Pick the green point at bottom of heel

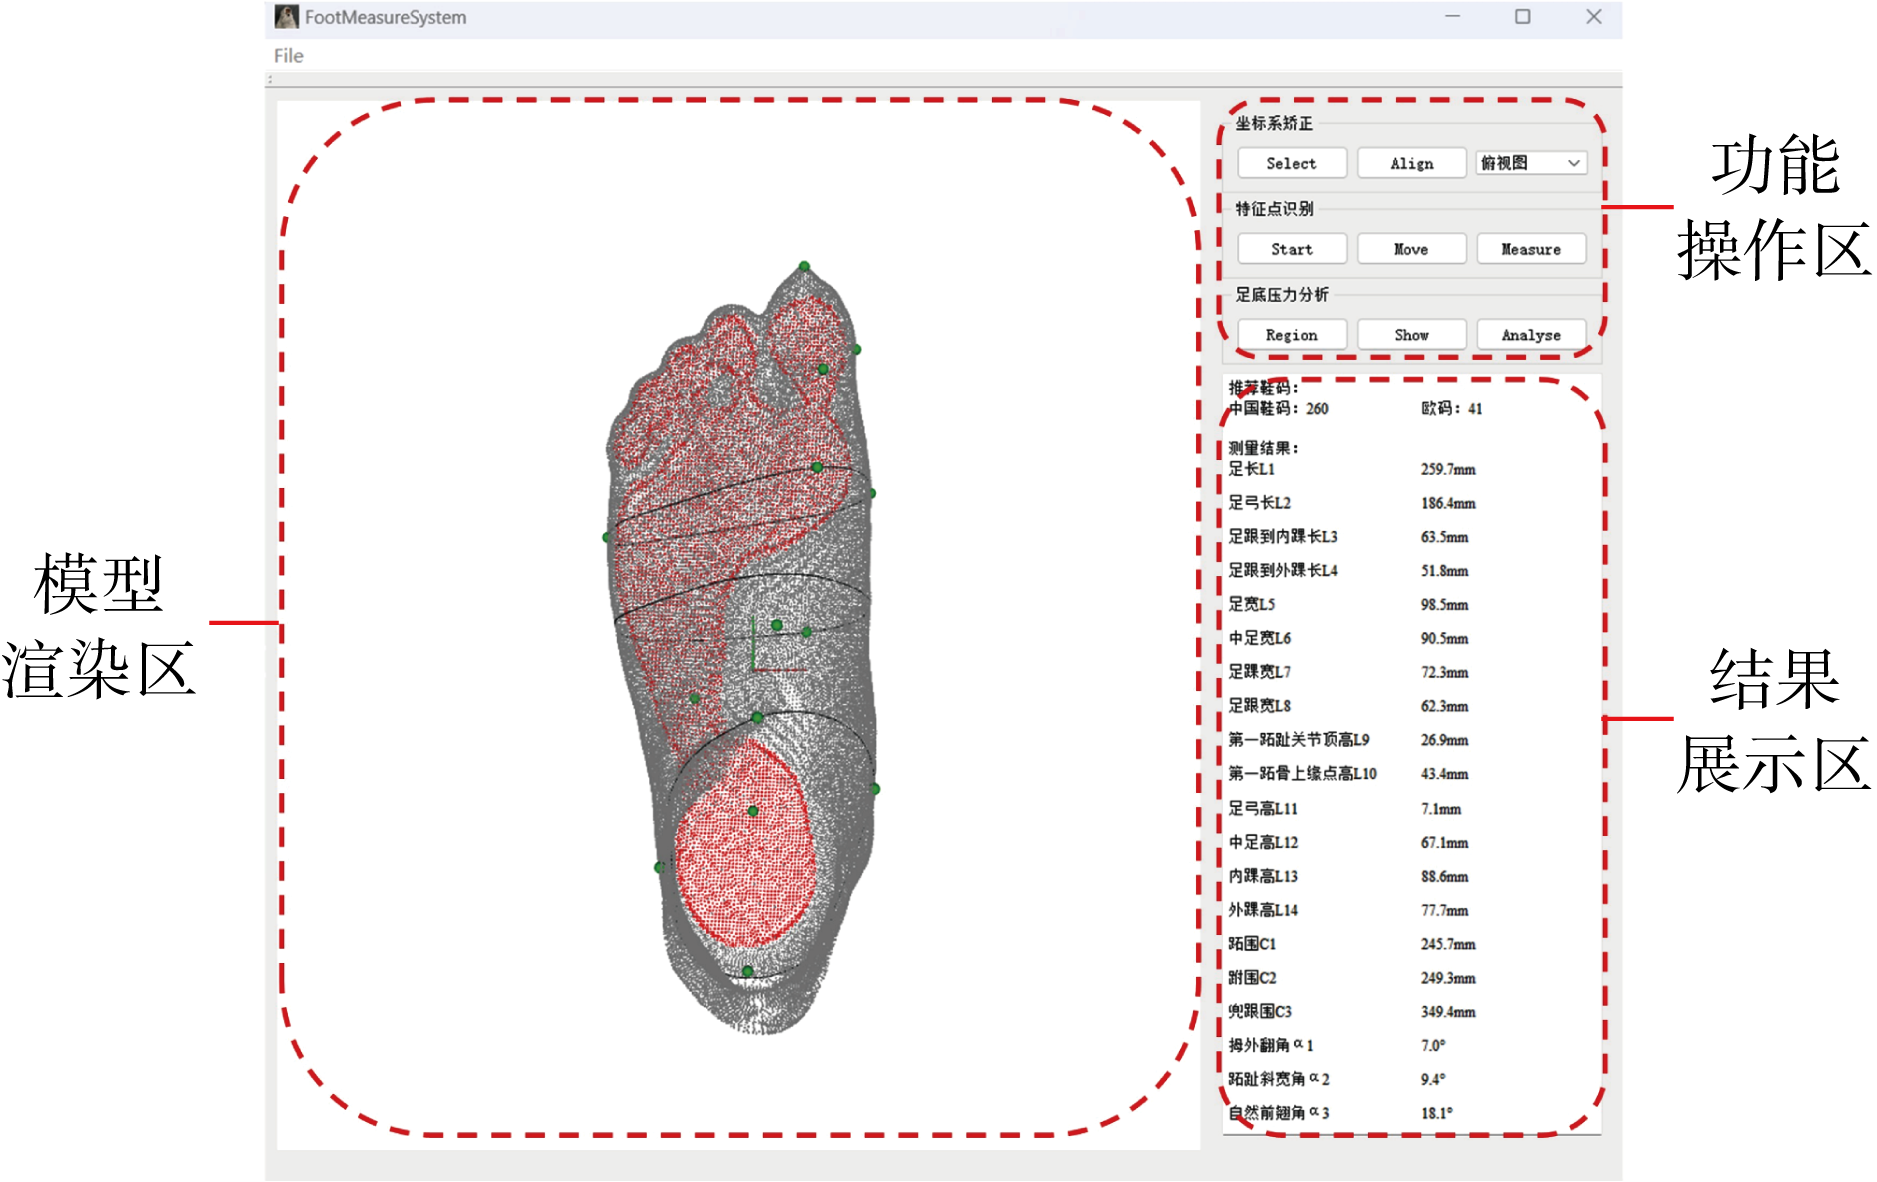click(x=747, y=971)
